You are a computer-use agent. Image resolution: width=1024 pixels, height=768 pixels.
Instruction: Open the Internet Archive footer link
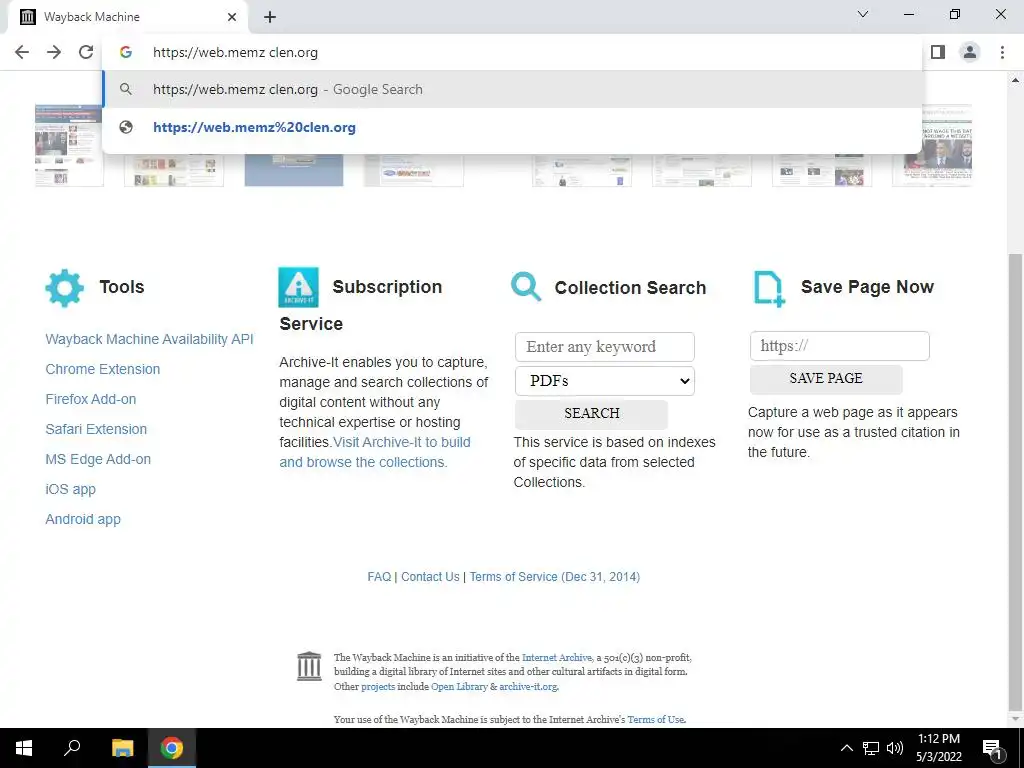coord(556,658)
